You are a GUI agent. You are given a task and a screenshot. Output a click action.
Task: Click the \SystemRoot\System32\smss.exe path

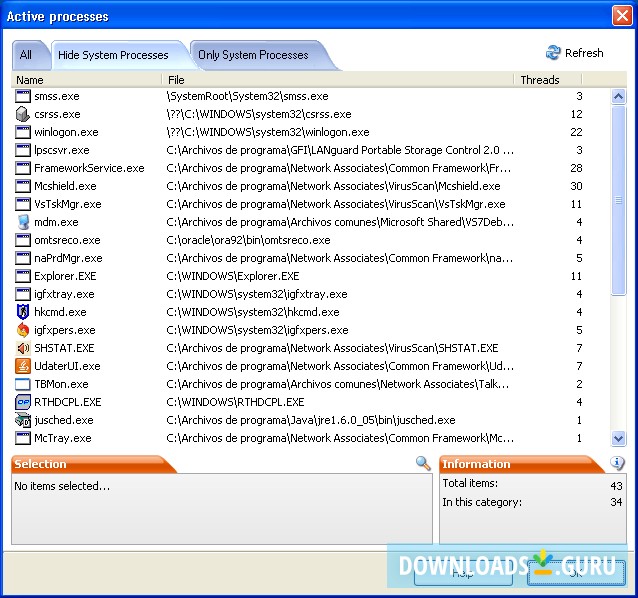[247, 96]
